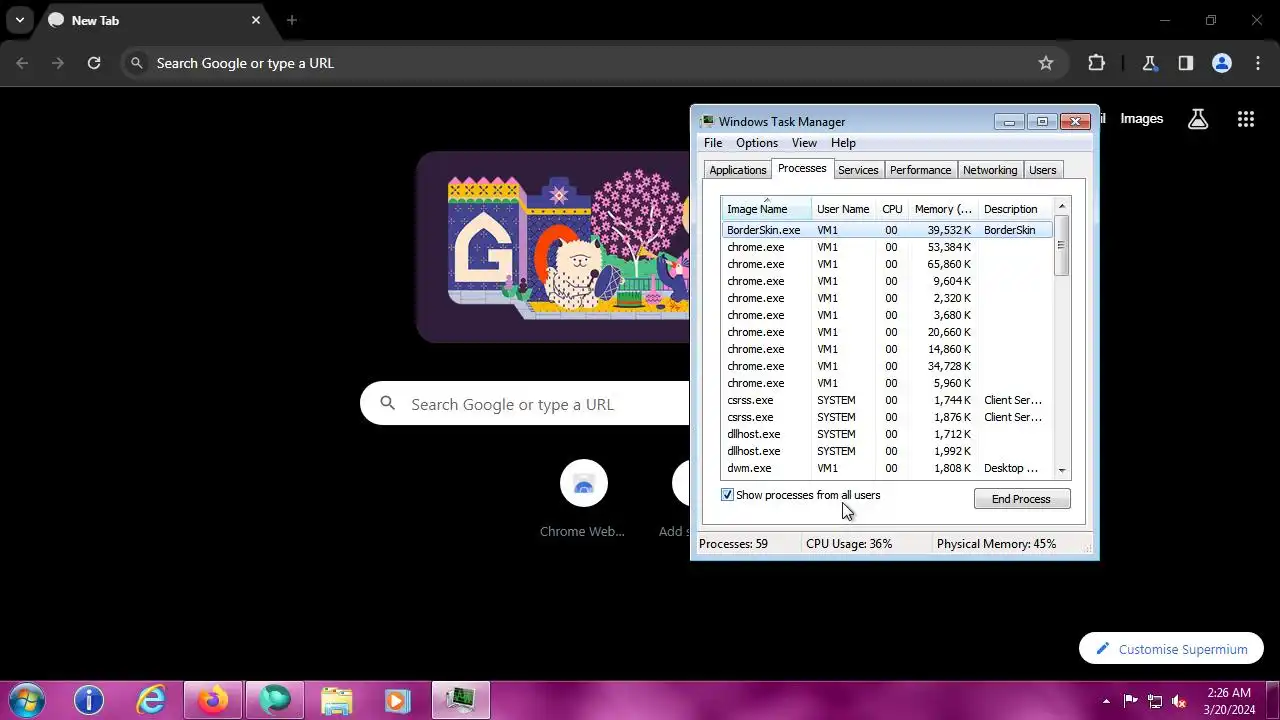Sort processes by Memory column
The width and height of the screenshot is (1280, 720).
tap(943, 209)
